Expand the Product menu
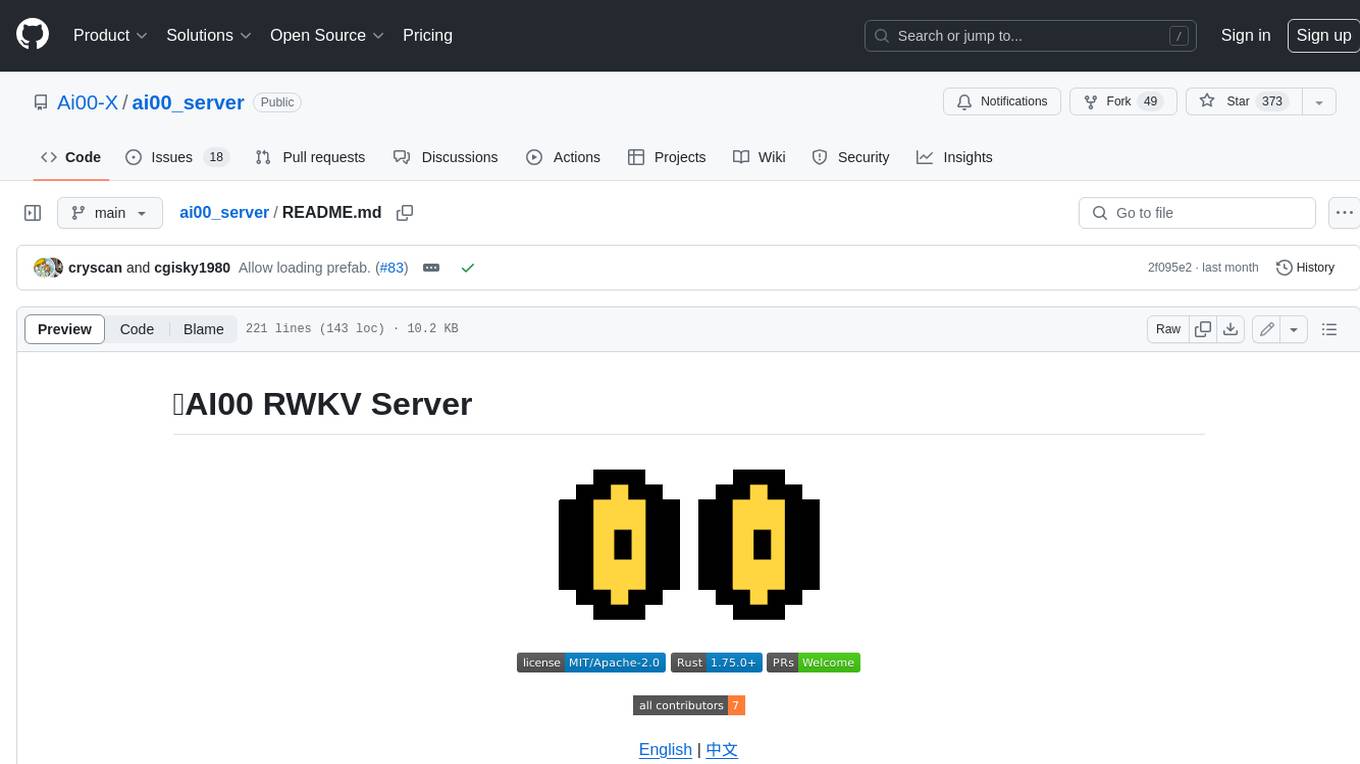Screen dimensions: 1360x764 coord(110,35)
